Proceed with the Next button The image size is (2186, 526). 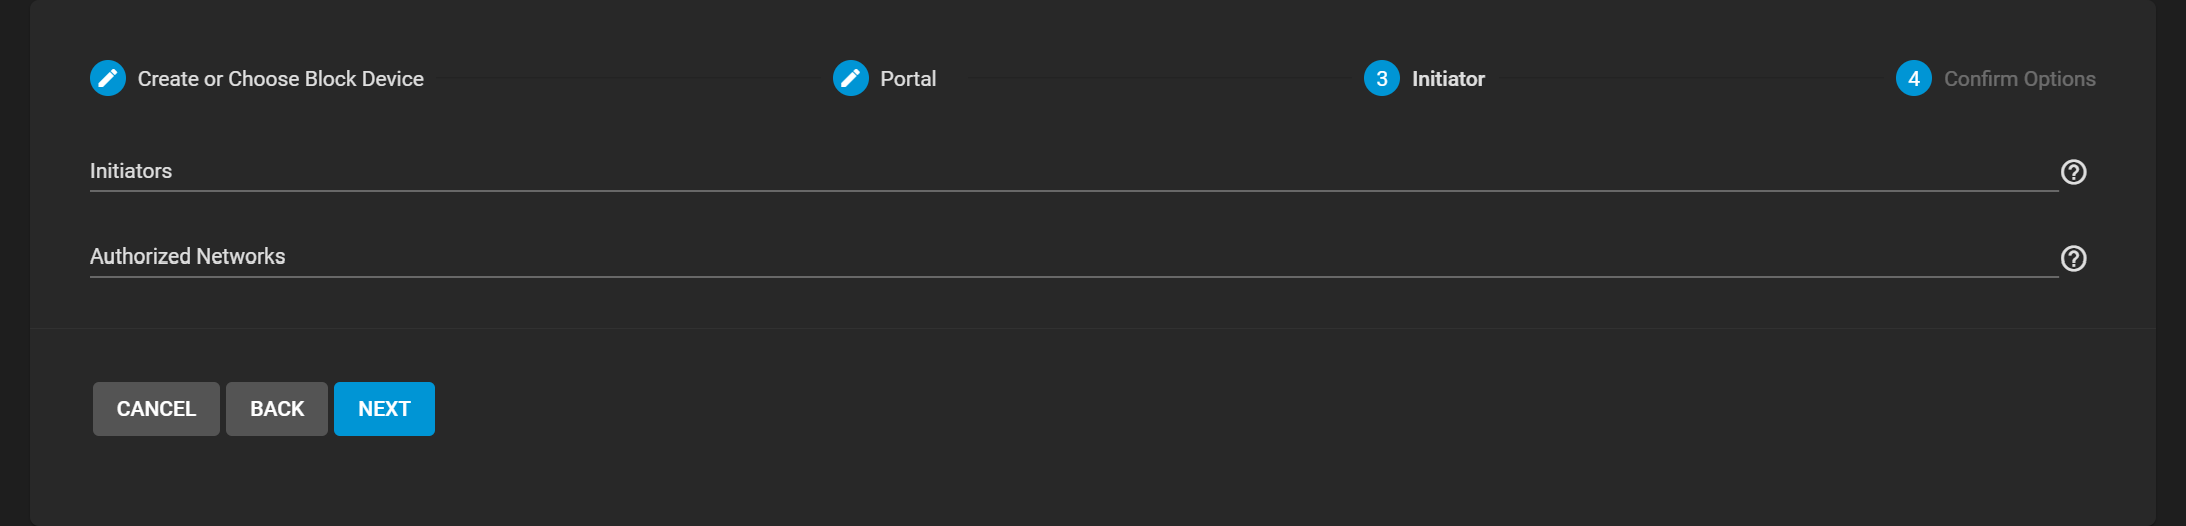coord(384,409)
